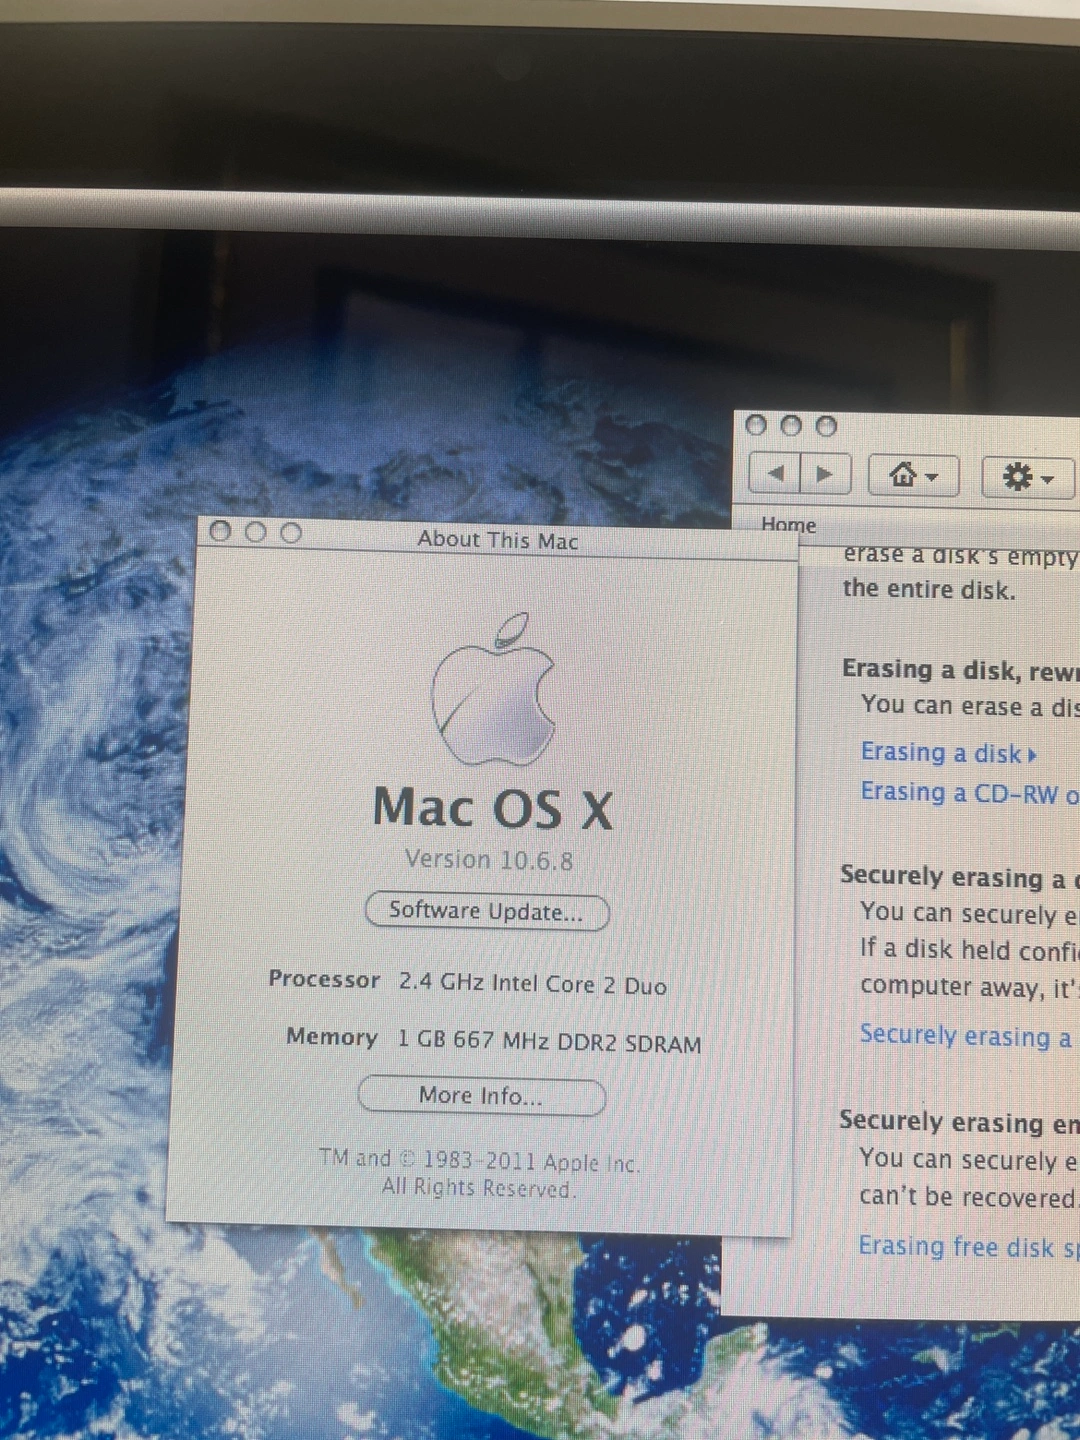
Task: Open the "Erasing free disk" link
Action: coord(967,1247)
